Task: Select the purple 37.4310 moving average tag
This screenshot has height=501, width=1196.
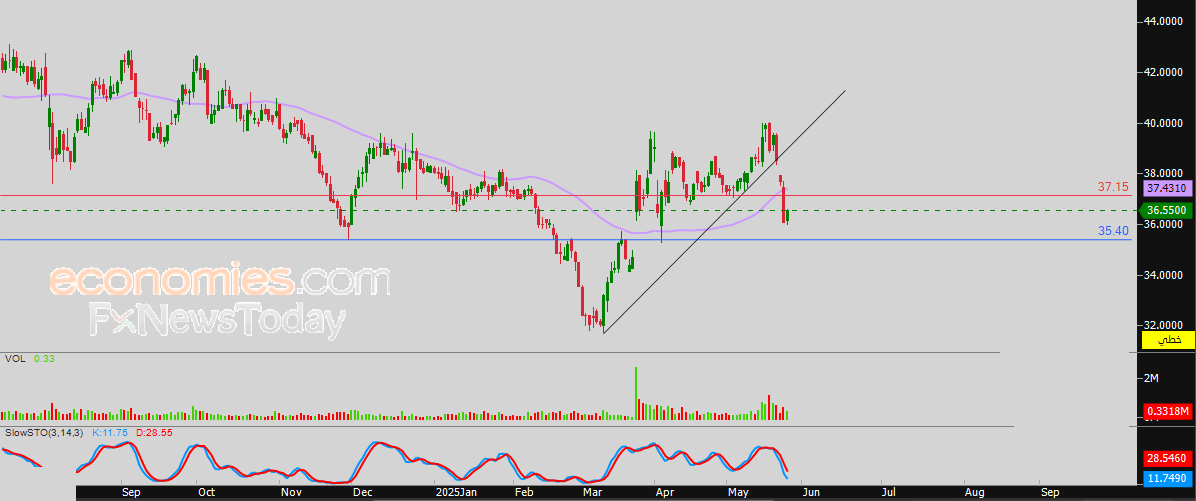Action: click(x=1168, y=188)
